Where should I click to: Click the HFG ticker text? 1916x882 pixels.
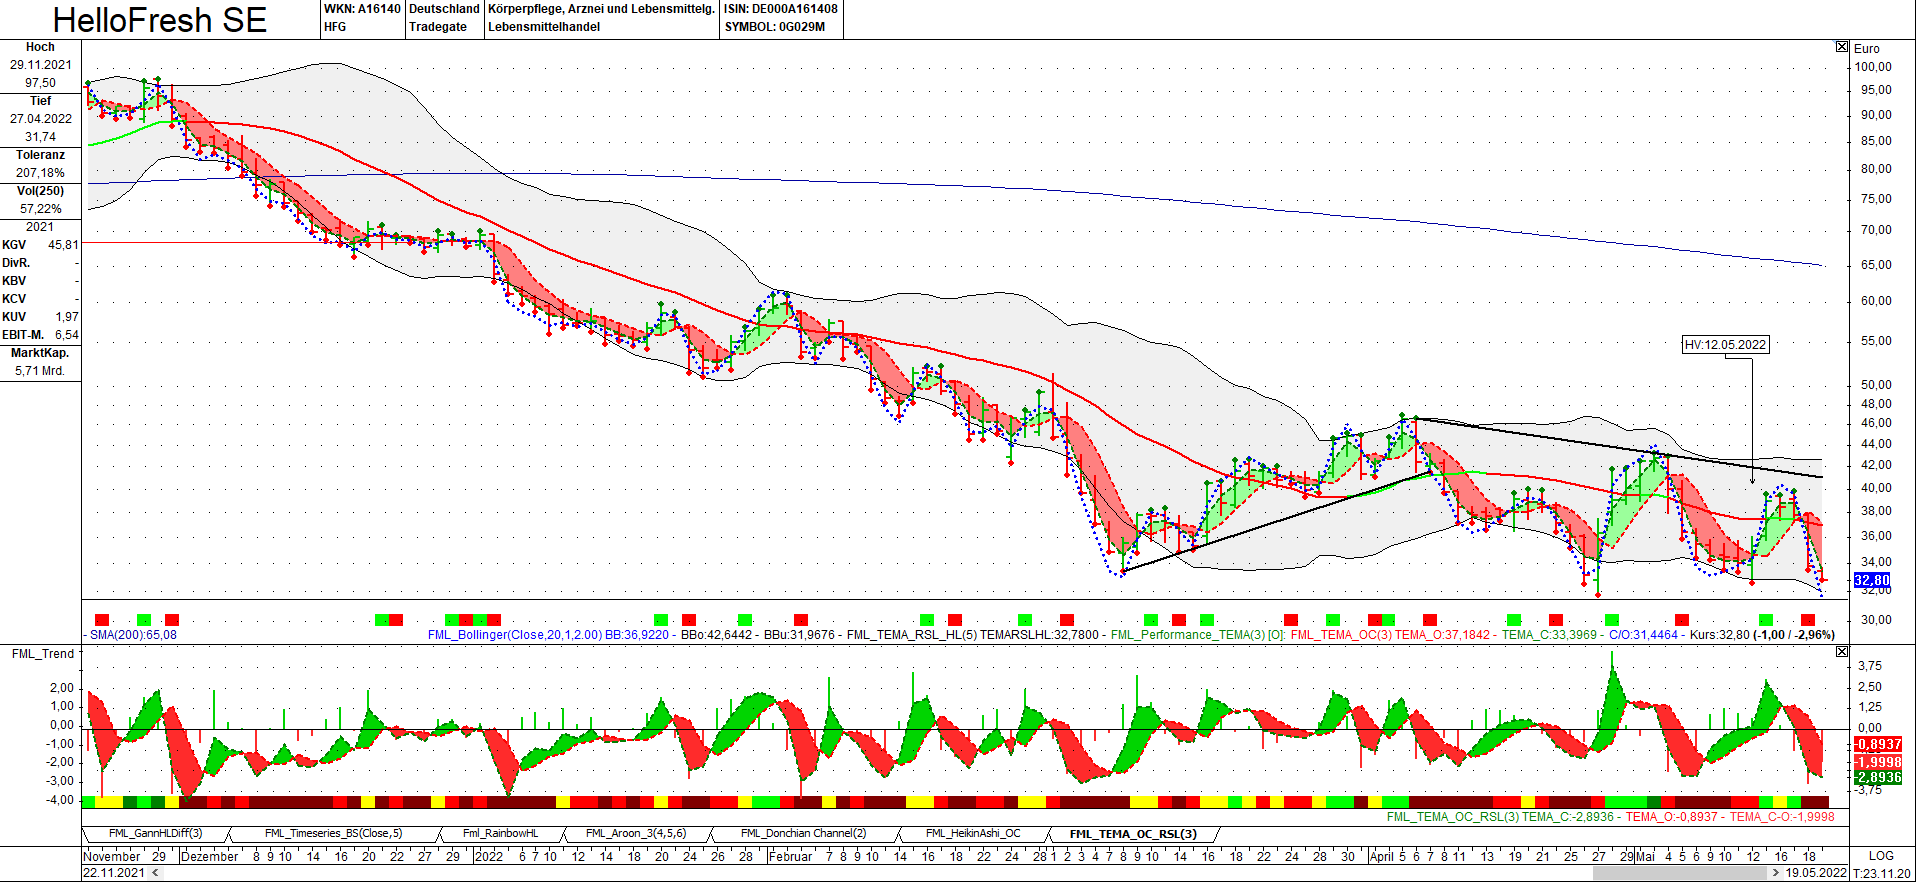[335, 27]
